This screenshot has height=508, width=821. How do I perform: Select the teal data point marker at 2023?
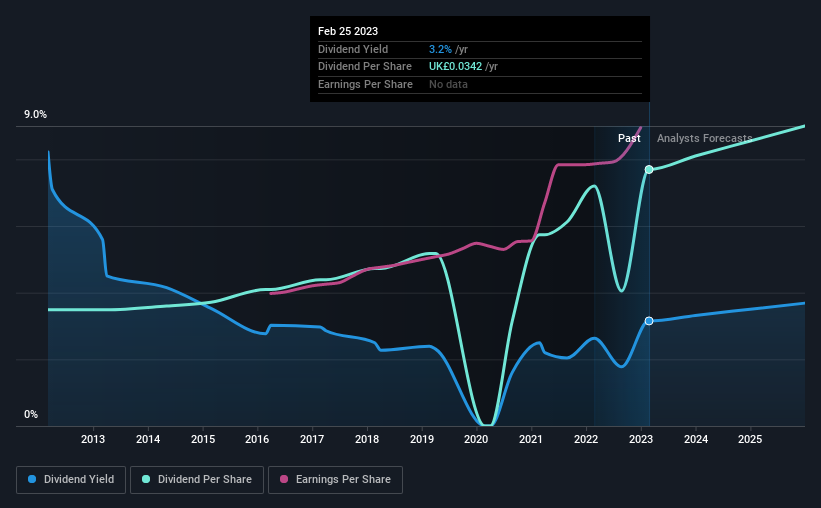coord(649,170)
